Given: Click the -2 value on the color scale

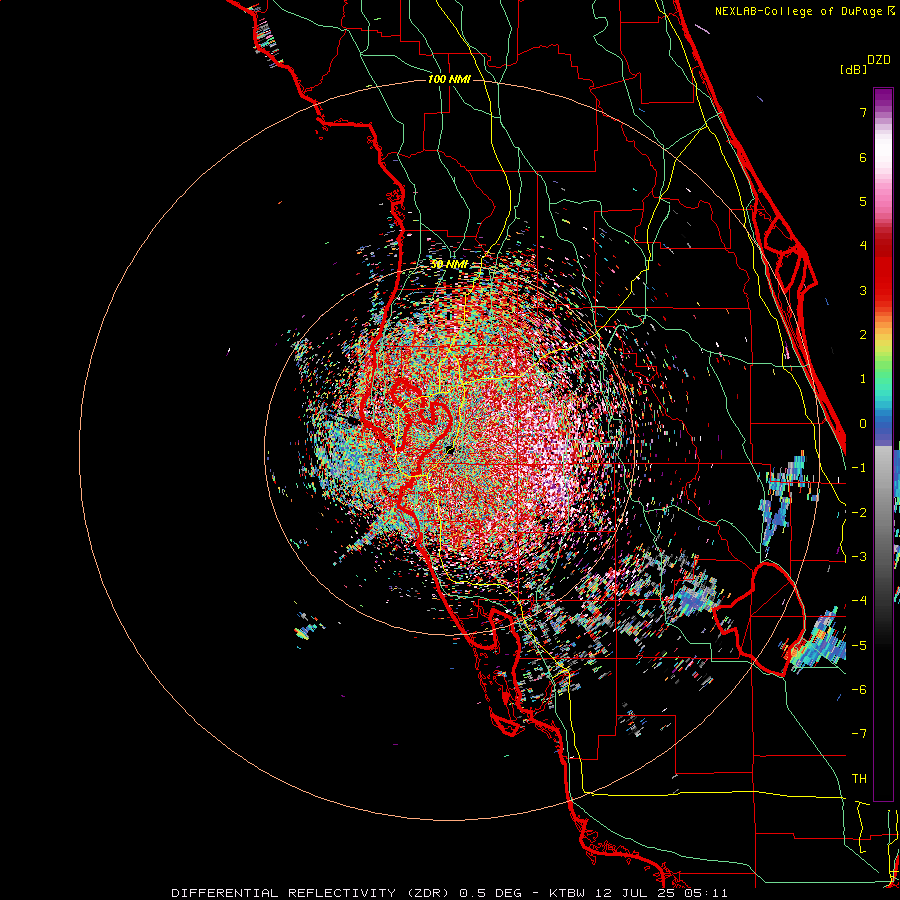Looking at the screenshot, I should [859, 512].
